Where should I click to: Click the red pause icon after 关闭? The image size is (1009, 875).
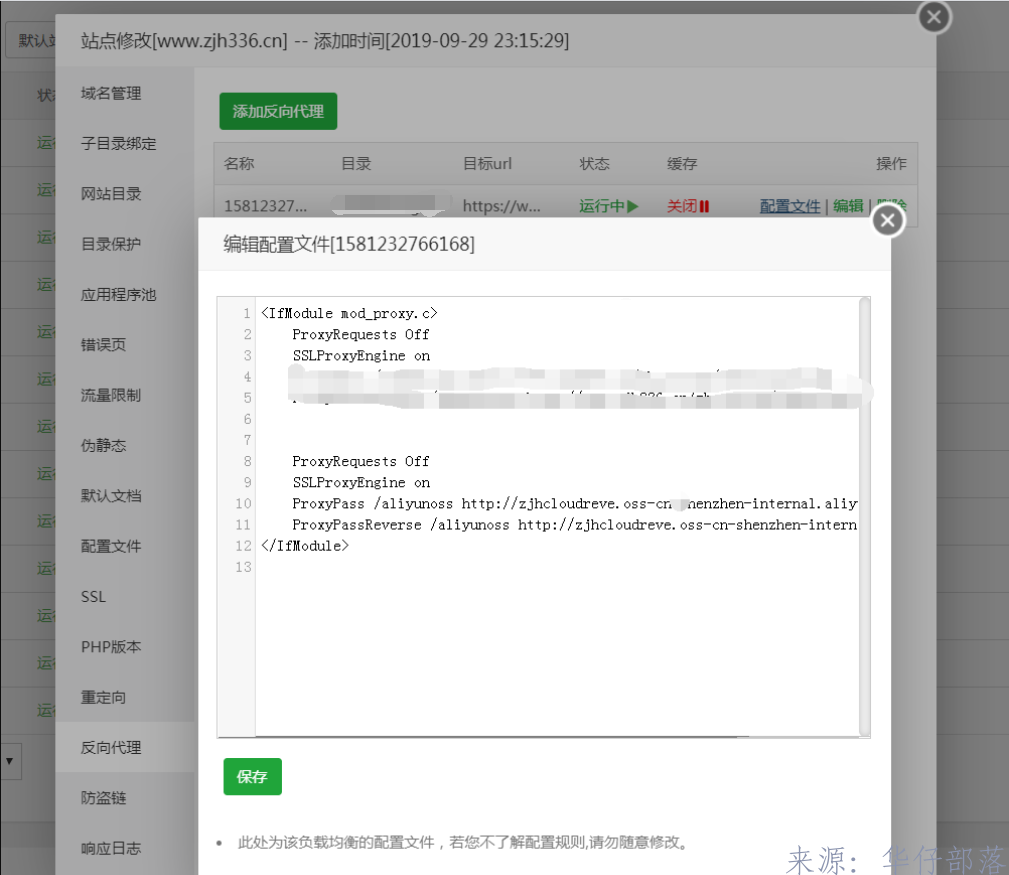tap(705, 207)
